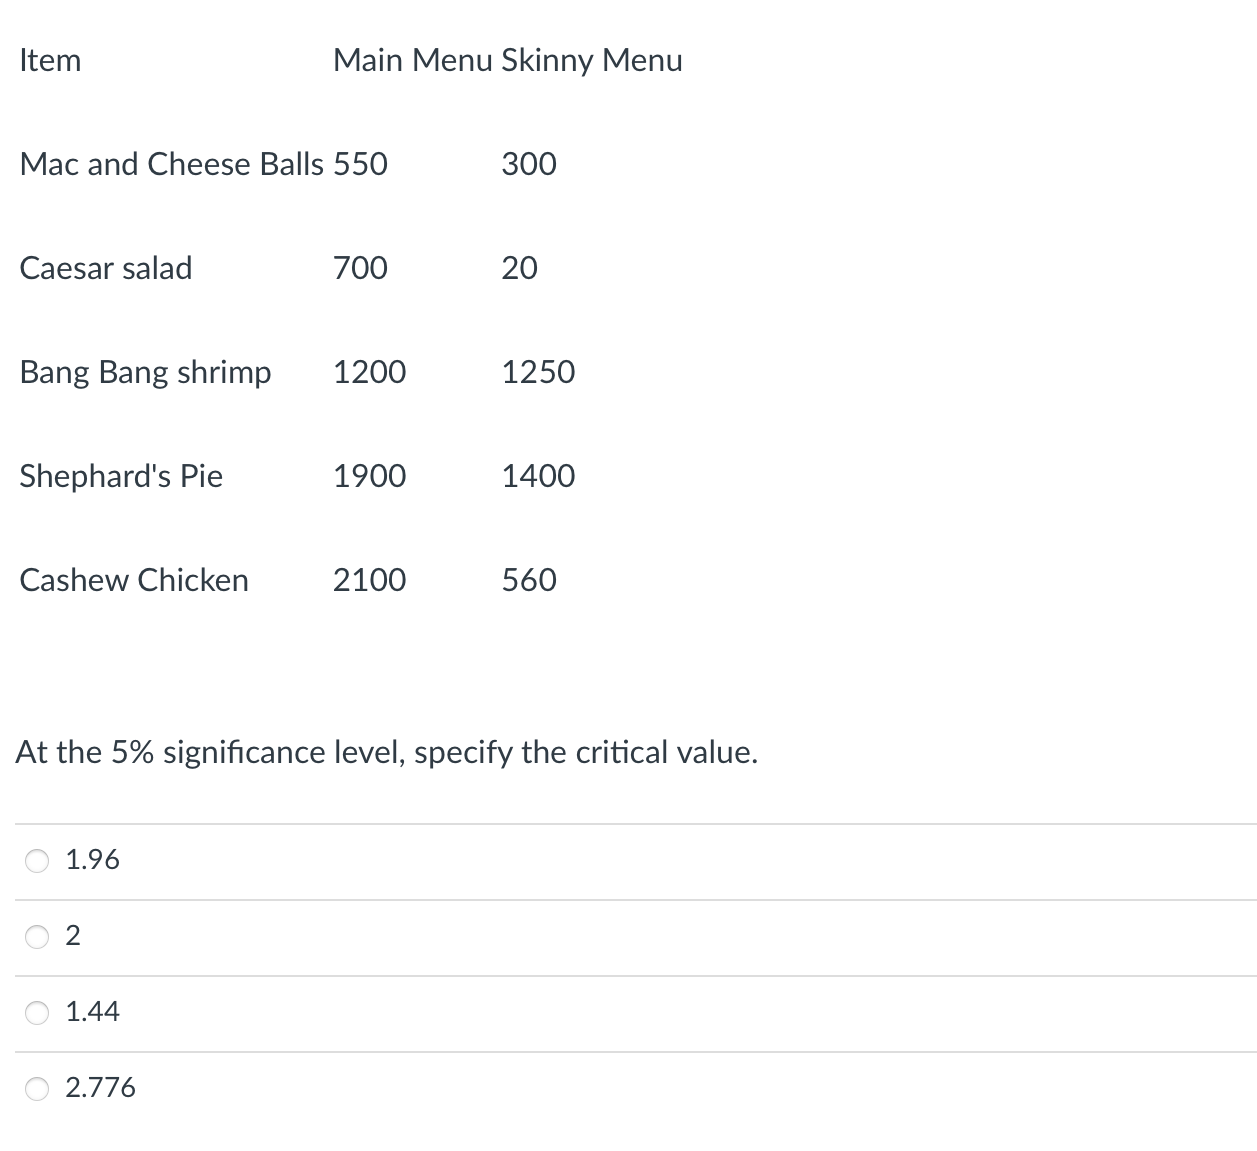
Task: Choose the 1.44 radio button
Action: [37, 1013]
